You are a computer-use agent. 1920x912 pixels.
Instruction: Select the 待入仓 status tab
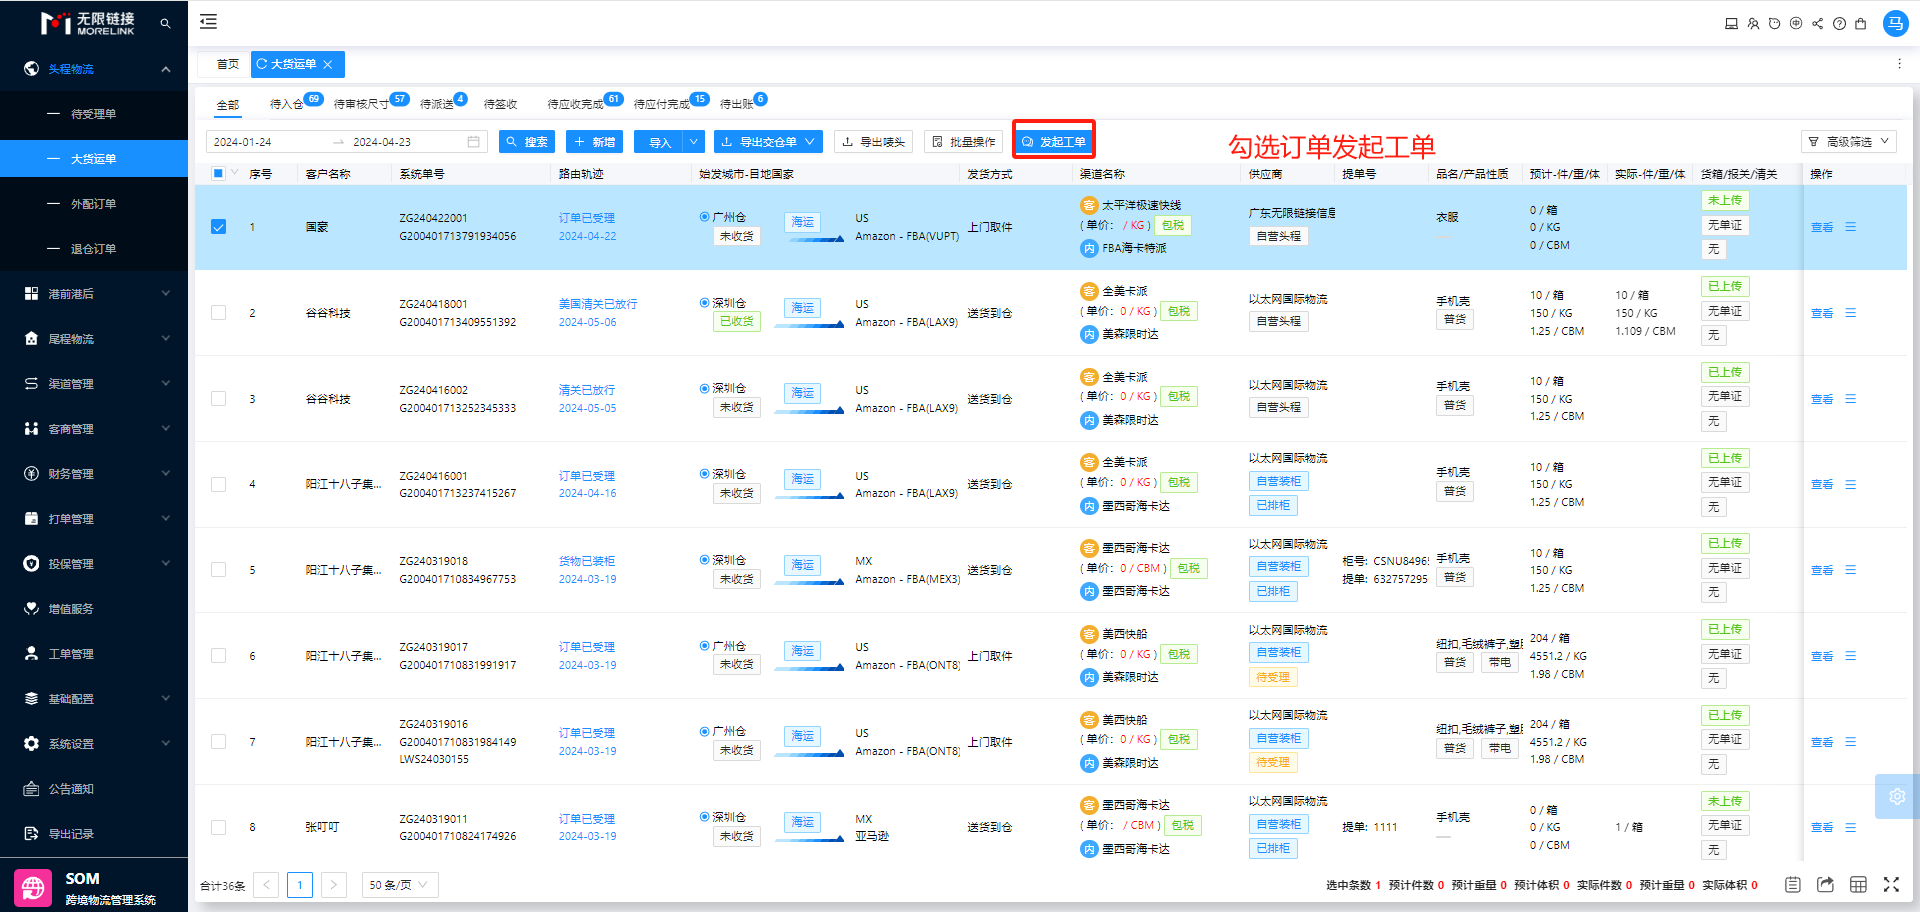[x=287, y=104]
